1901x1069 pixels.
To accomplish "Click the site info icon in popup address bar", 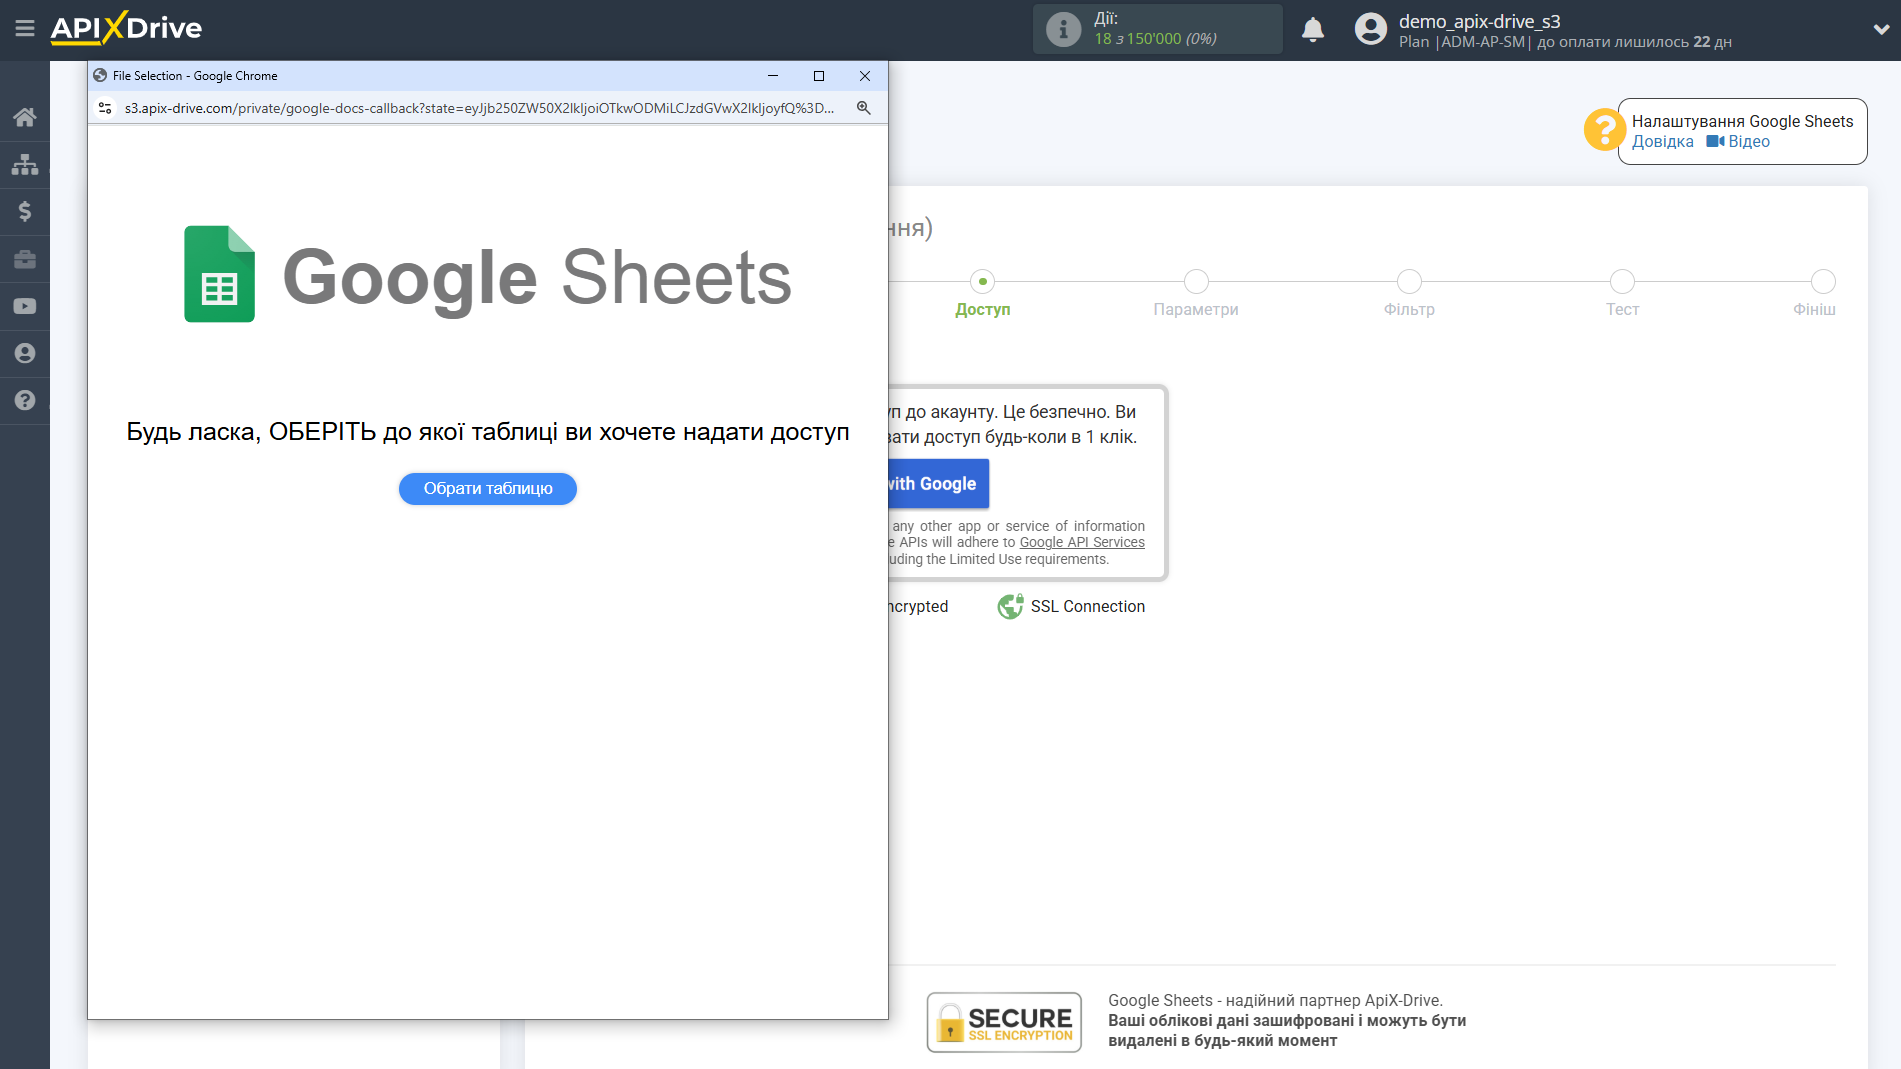I will 105,108.
